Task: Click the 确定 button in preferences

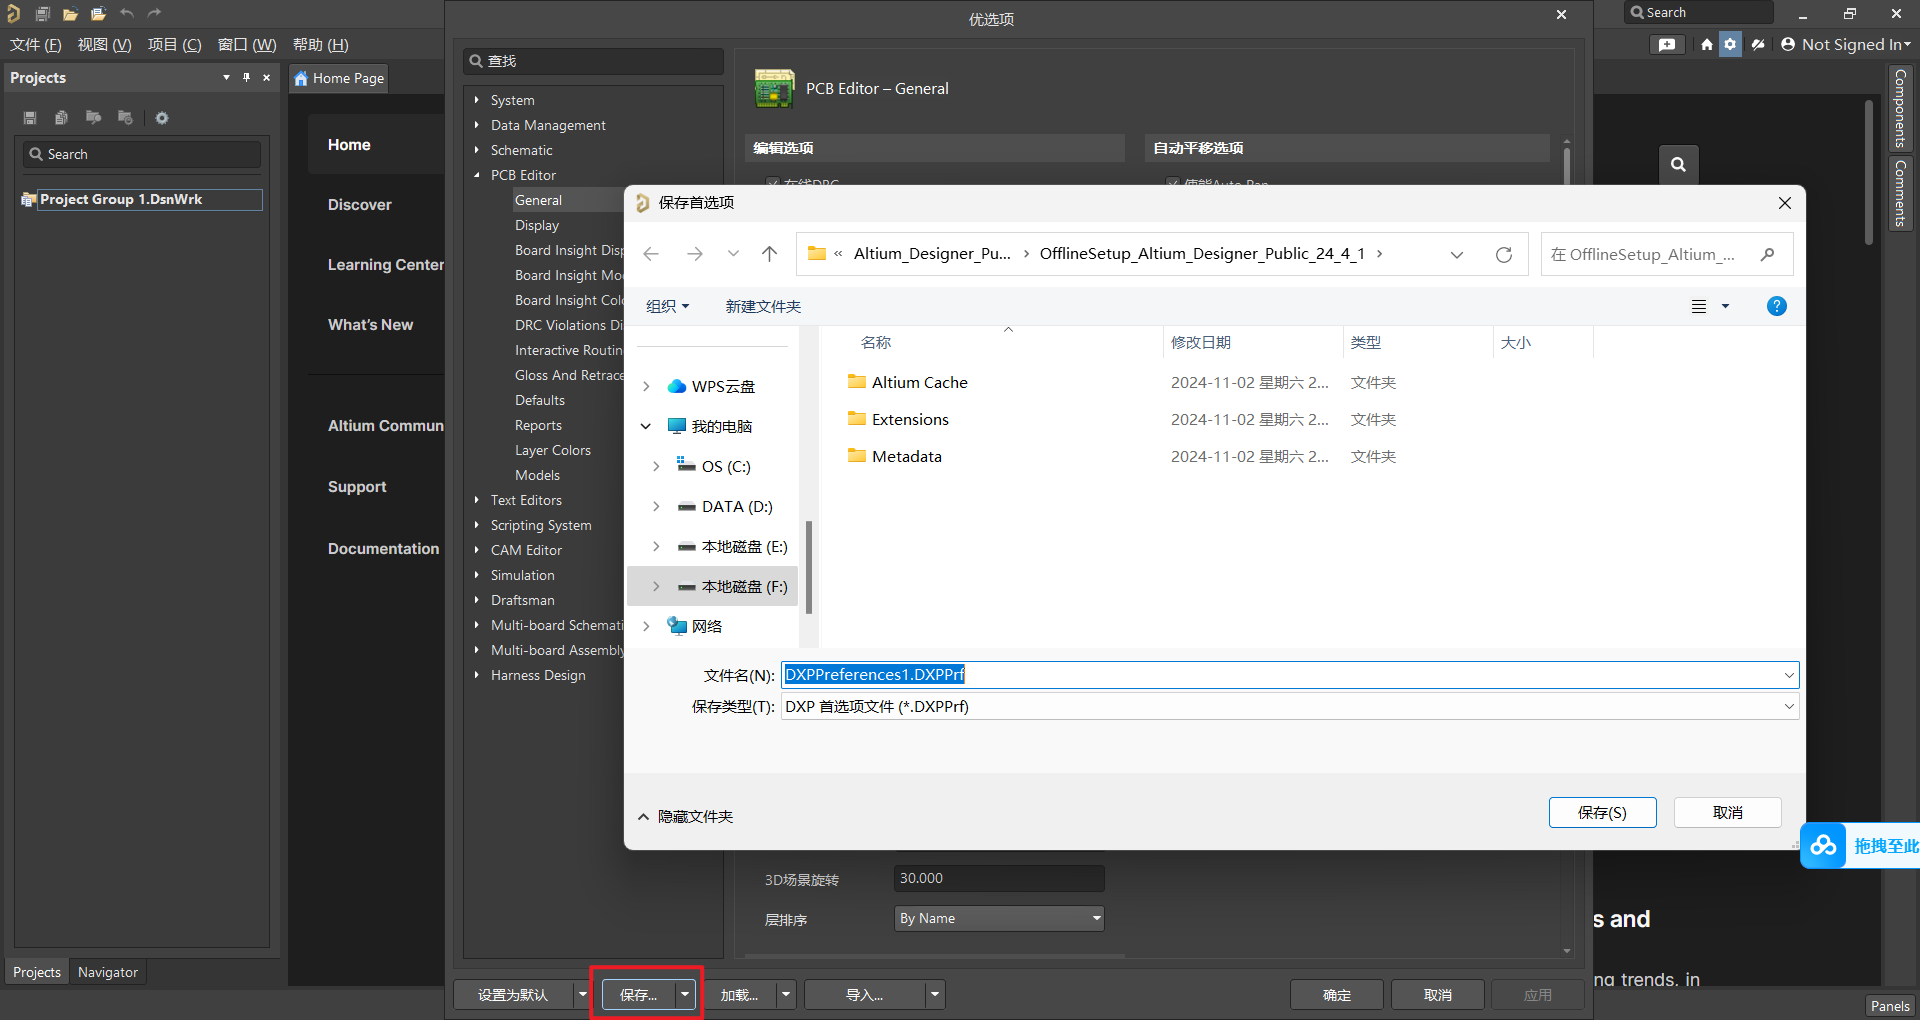Action: [x=1337, y=995]
